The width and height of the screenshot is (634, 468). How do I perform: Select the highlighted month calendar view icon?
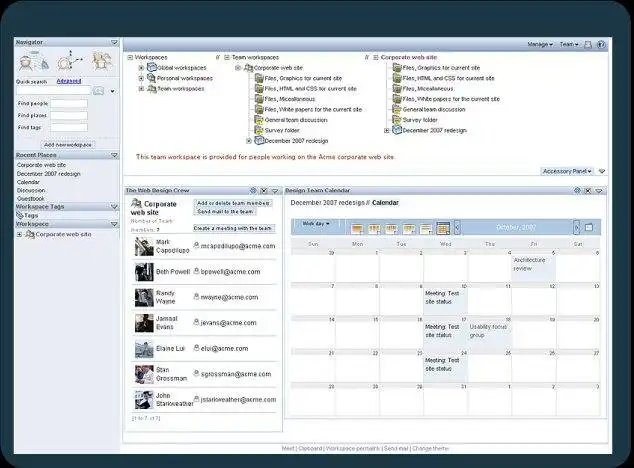click(443, 228)
